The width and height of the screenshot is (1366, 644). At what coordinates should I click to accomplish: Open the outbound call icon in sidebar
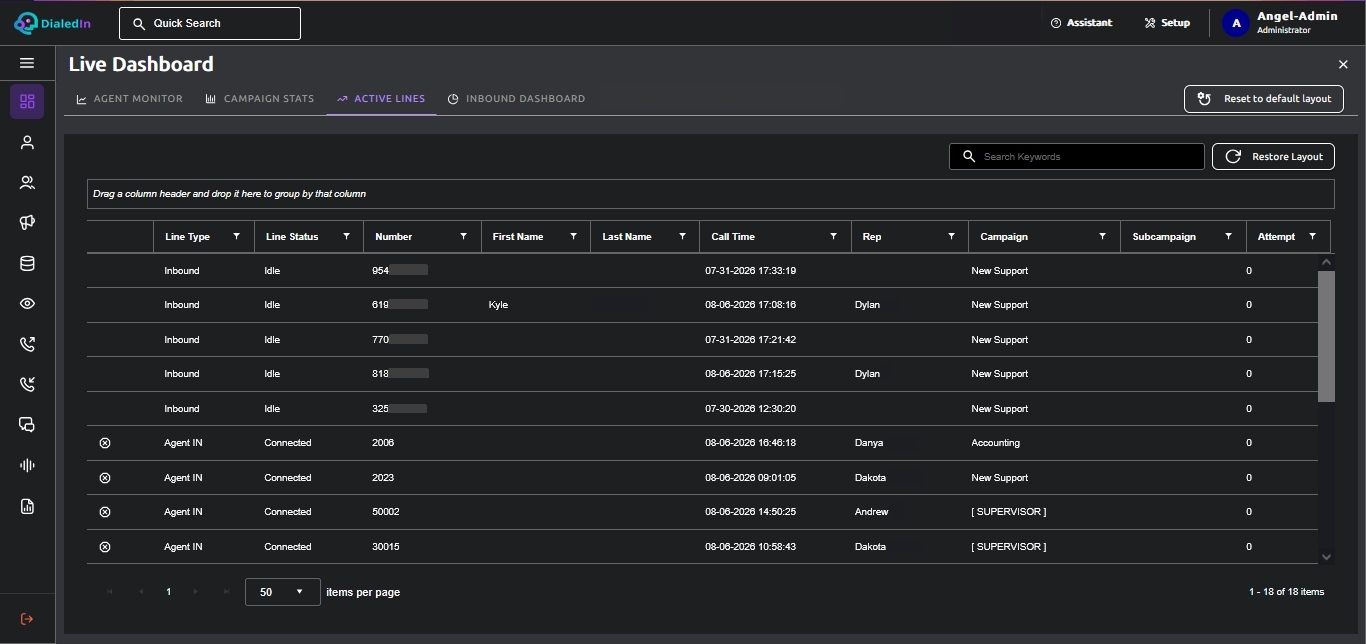[27, 344]
